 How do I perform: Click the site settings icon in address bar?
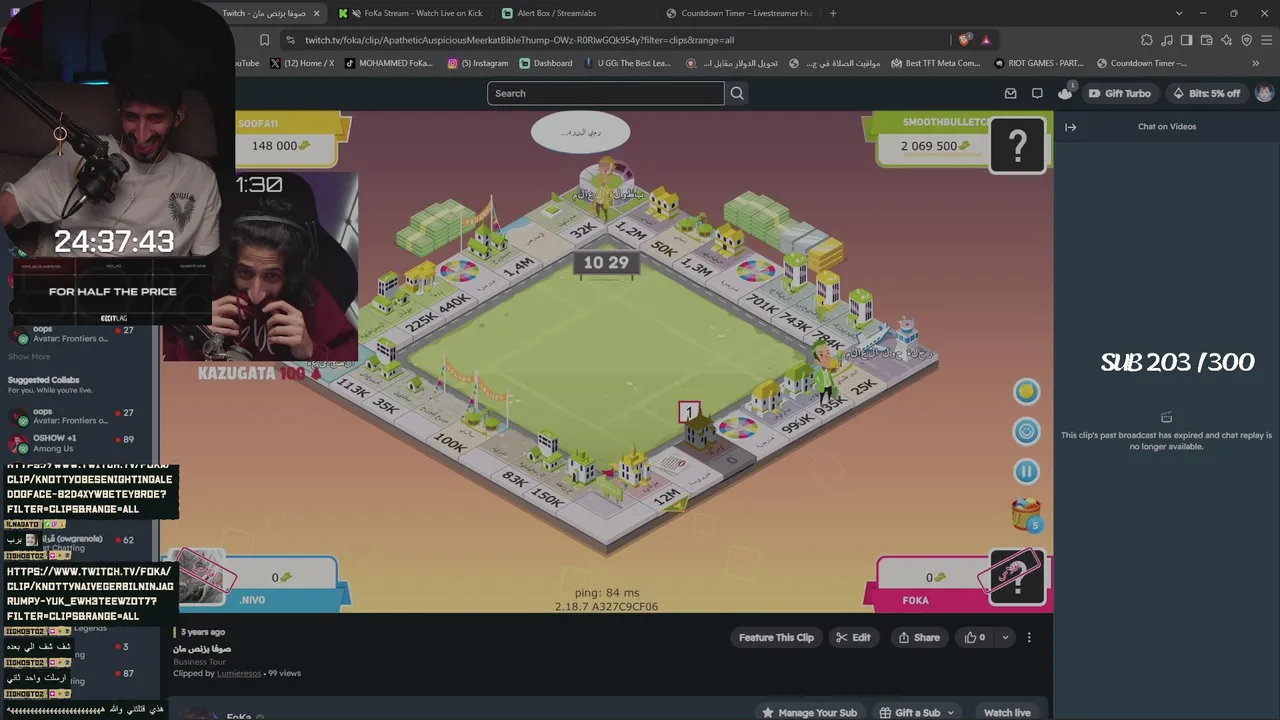tap(290, 40)
